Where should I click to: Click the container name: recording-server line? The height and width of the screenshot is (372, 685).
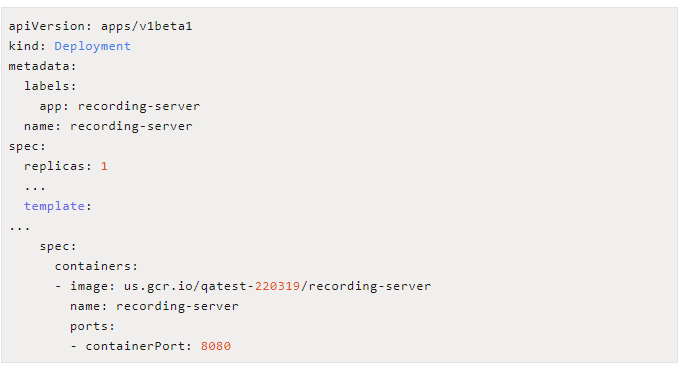(x=154, y=306)
